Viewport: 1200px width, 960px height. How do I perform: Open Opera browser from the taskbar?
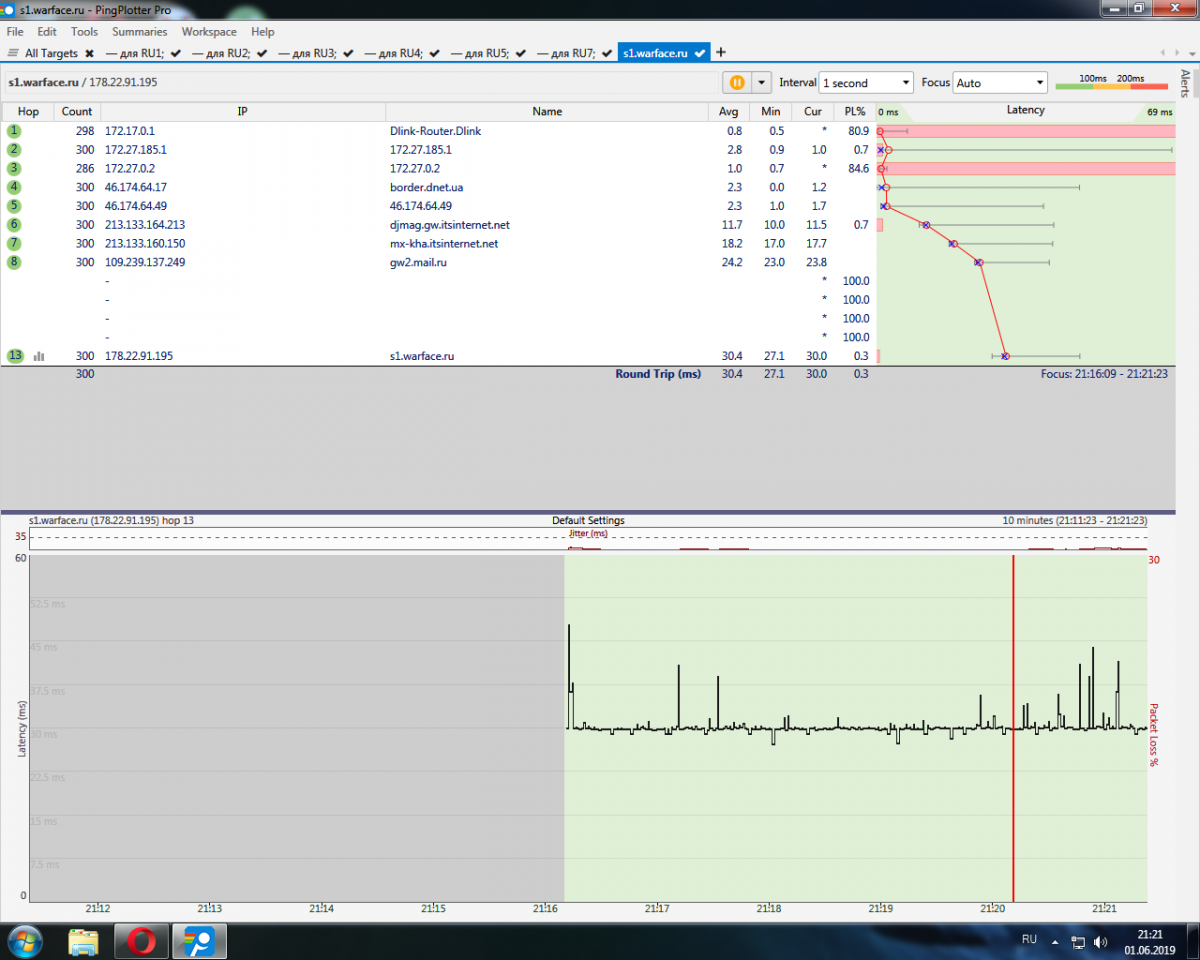click(141, 941)
